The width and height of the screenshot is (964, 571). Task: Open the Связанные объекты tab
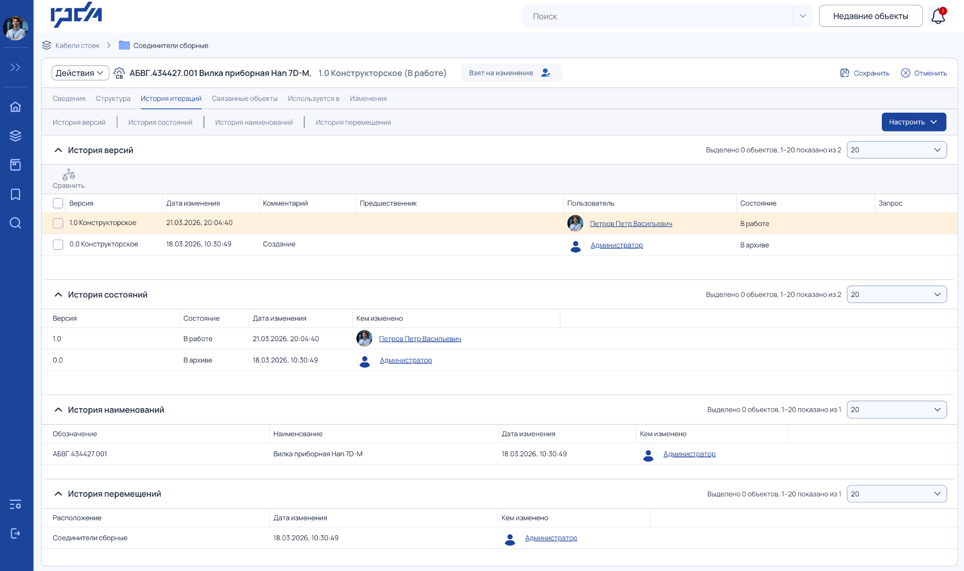pos(245,98)
